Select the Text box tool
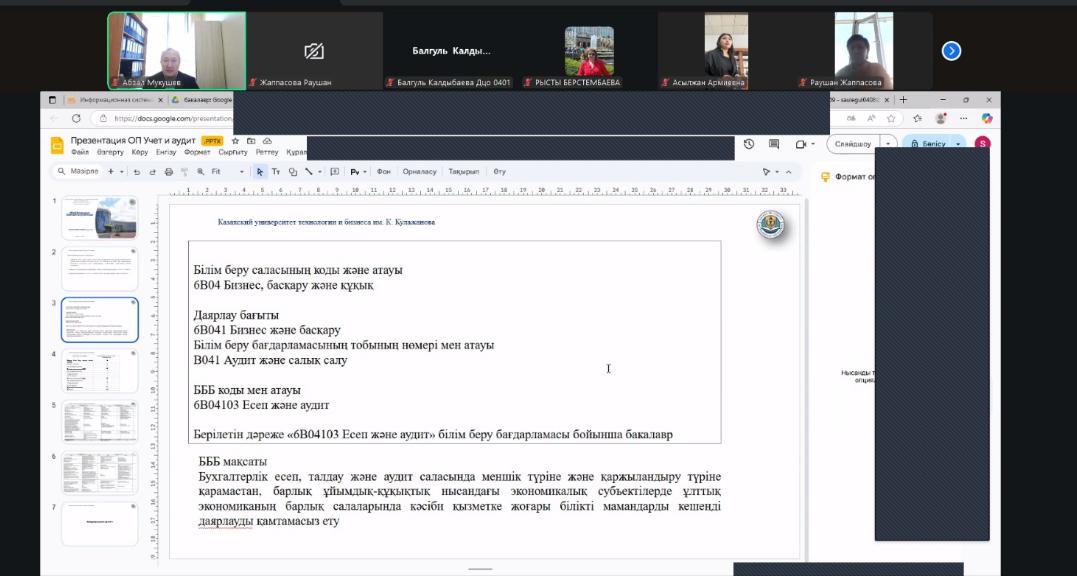The image size is (1077, 576). (276, 172)
